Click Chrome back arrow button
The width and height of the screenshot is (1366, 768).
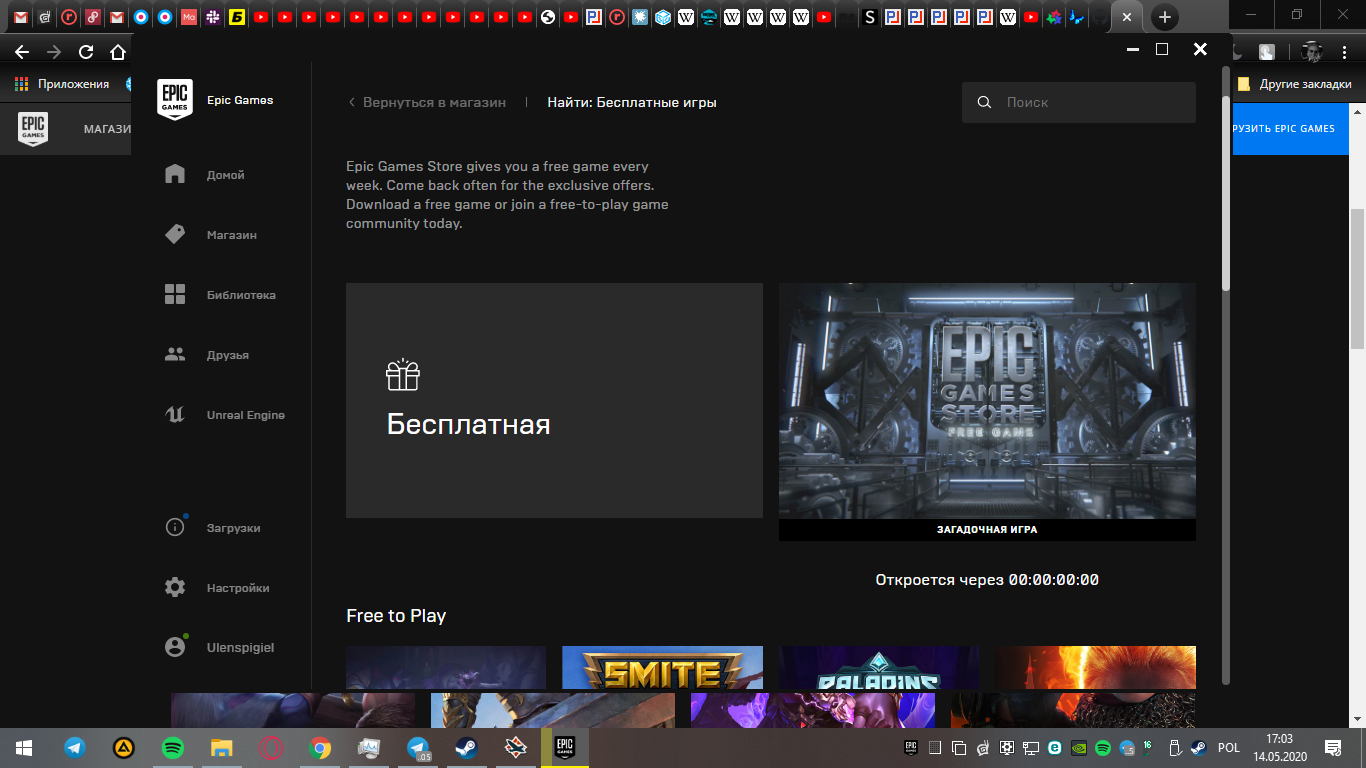(22, 53)
